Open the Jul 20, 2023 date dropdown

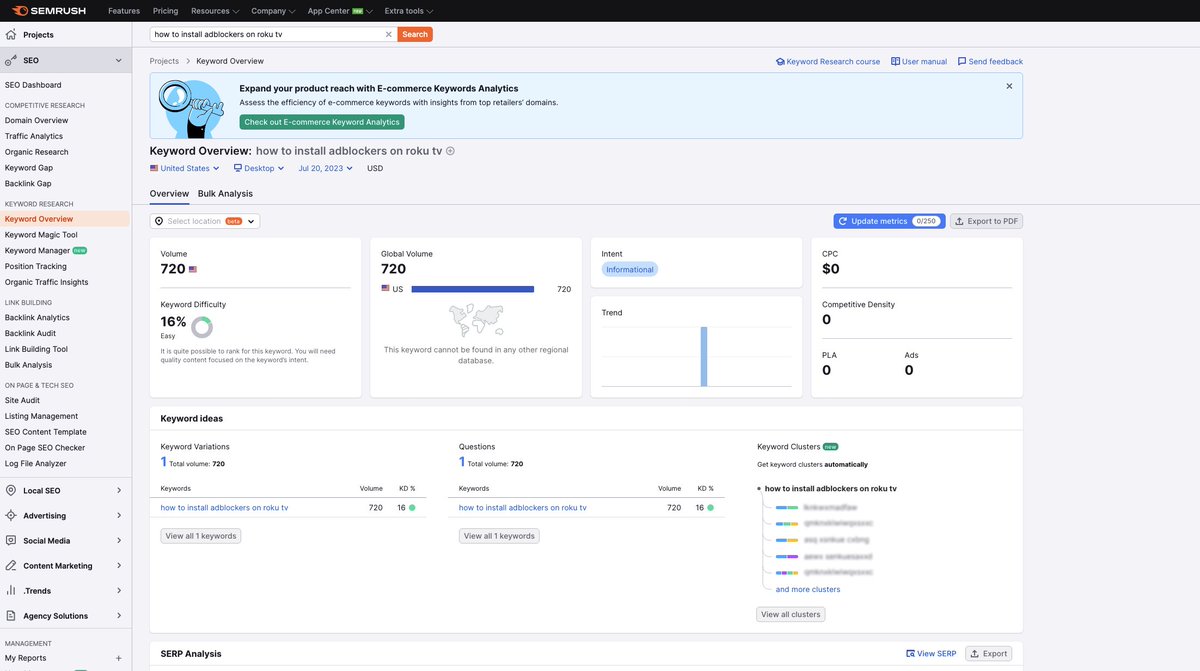pyautogui.click(x=326, y=168)
